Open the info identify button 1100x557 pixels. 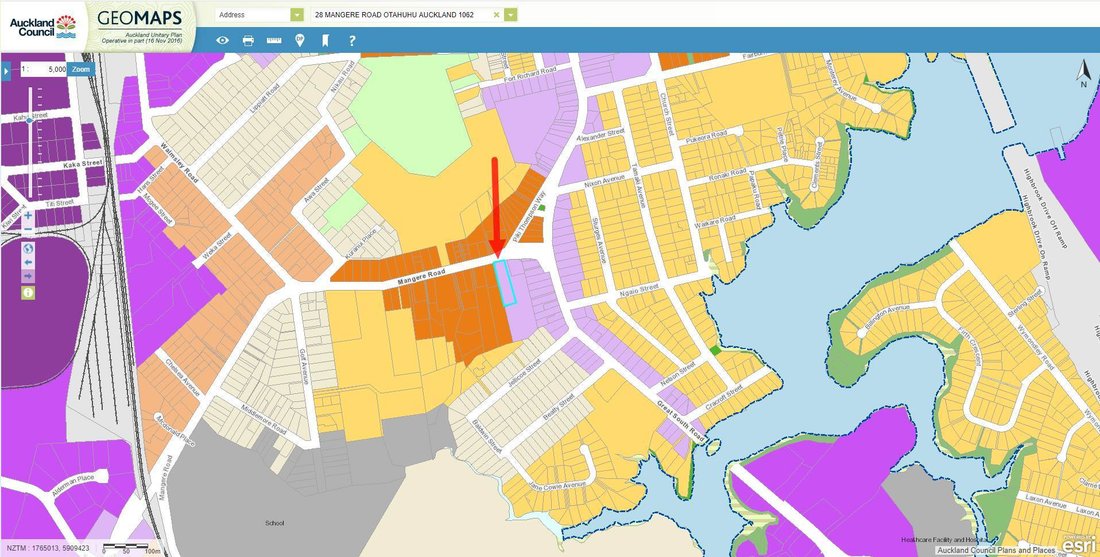click(x=28, y=293)
